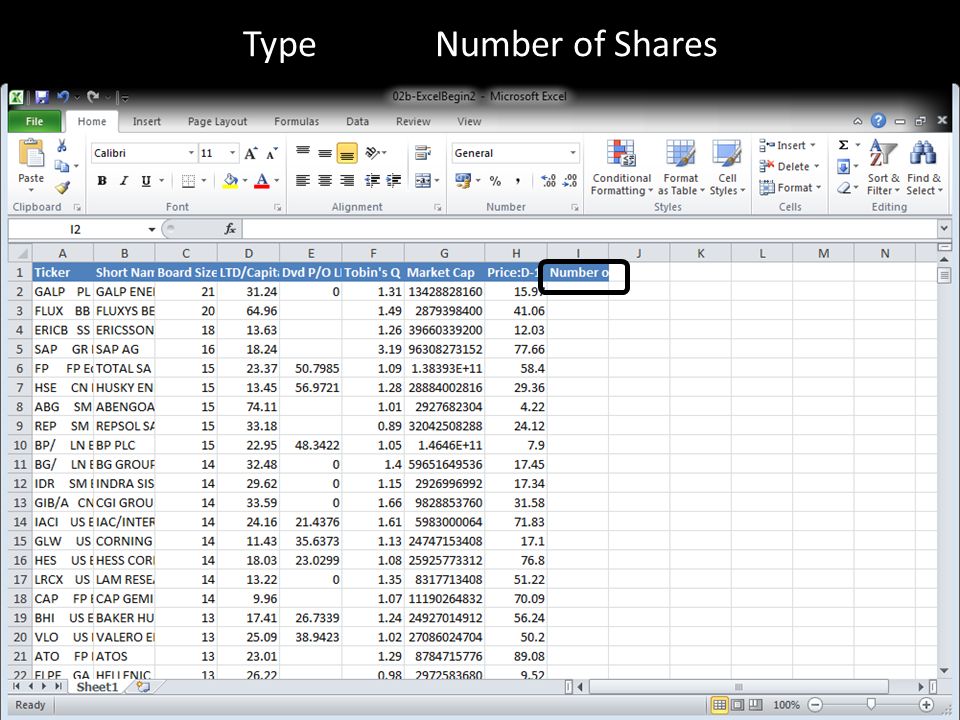Click the Insert Function fx button
960x720 pixels.
coord(230,229)
